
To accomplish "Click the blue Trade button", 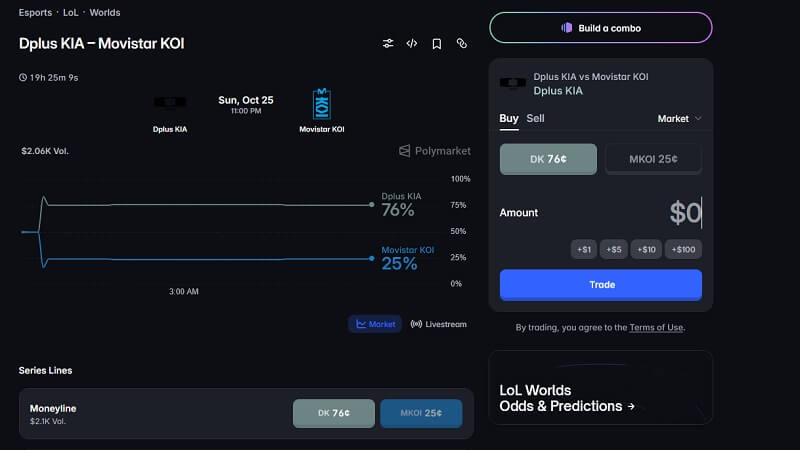I will (x=601, y=285).
